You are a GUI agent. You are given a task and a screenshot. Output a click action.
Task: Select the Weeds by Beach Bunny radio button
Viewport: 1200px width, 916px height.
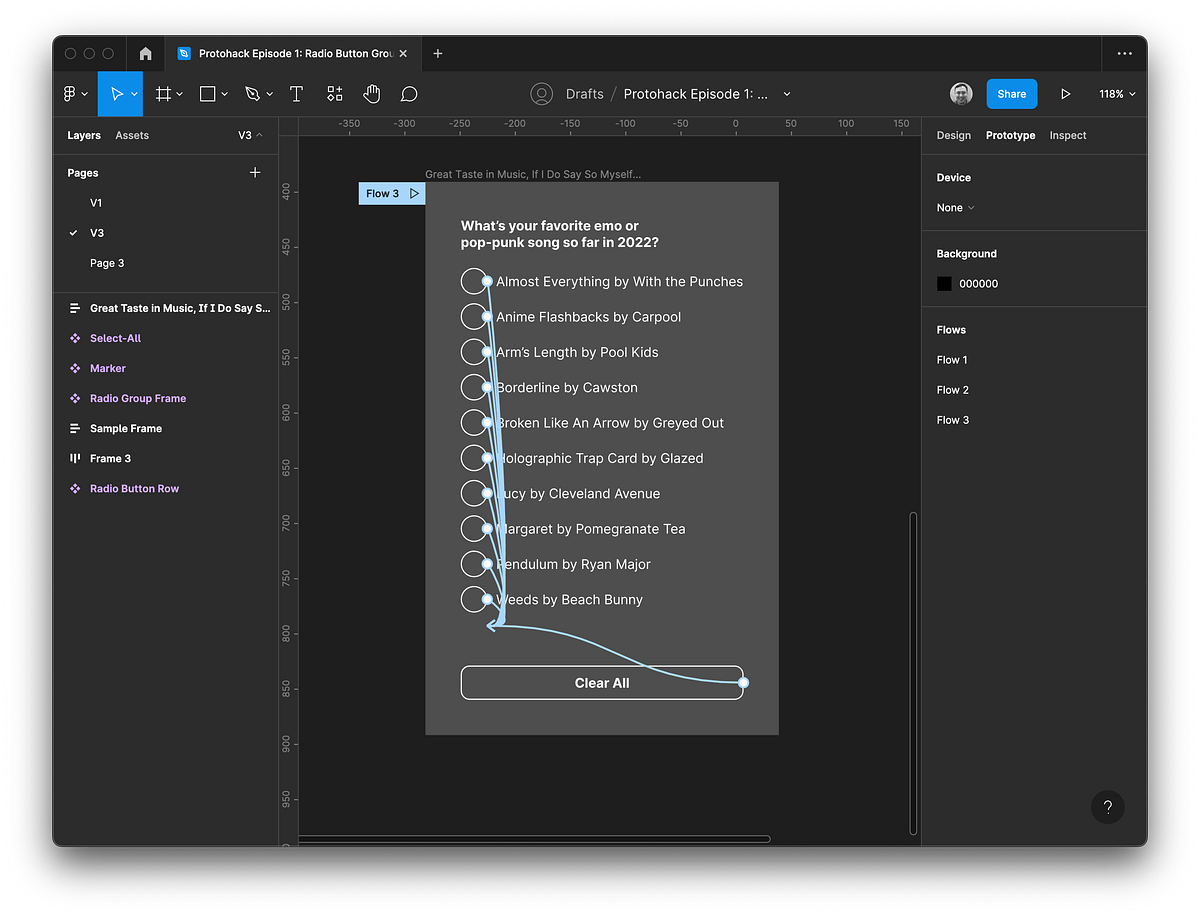(x=475, y=599)
